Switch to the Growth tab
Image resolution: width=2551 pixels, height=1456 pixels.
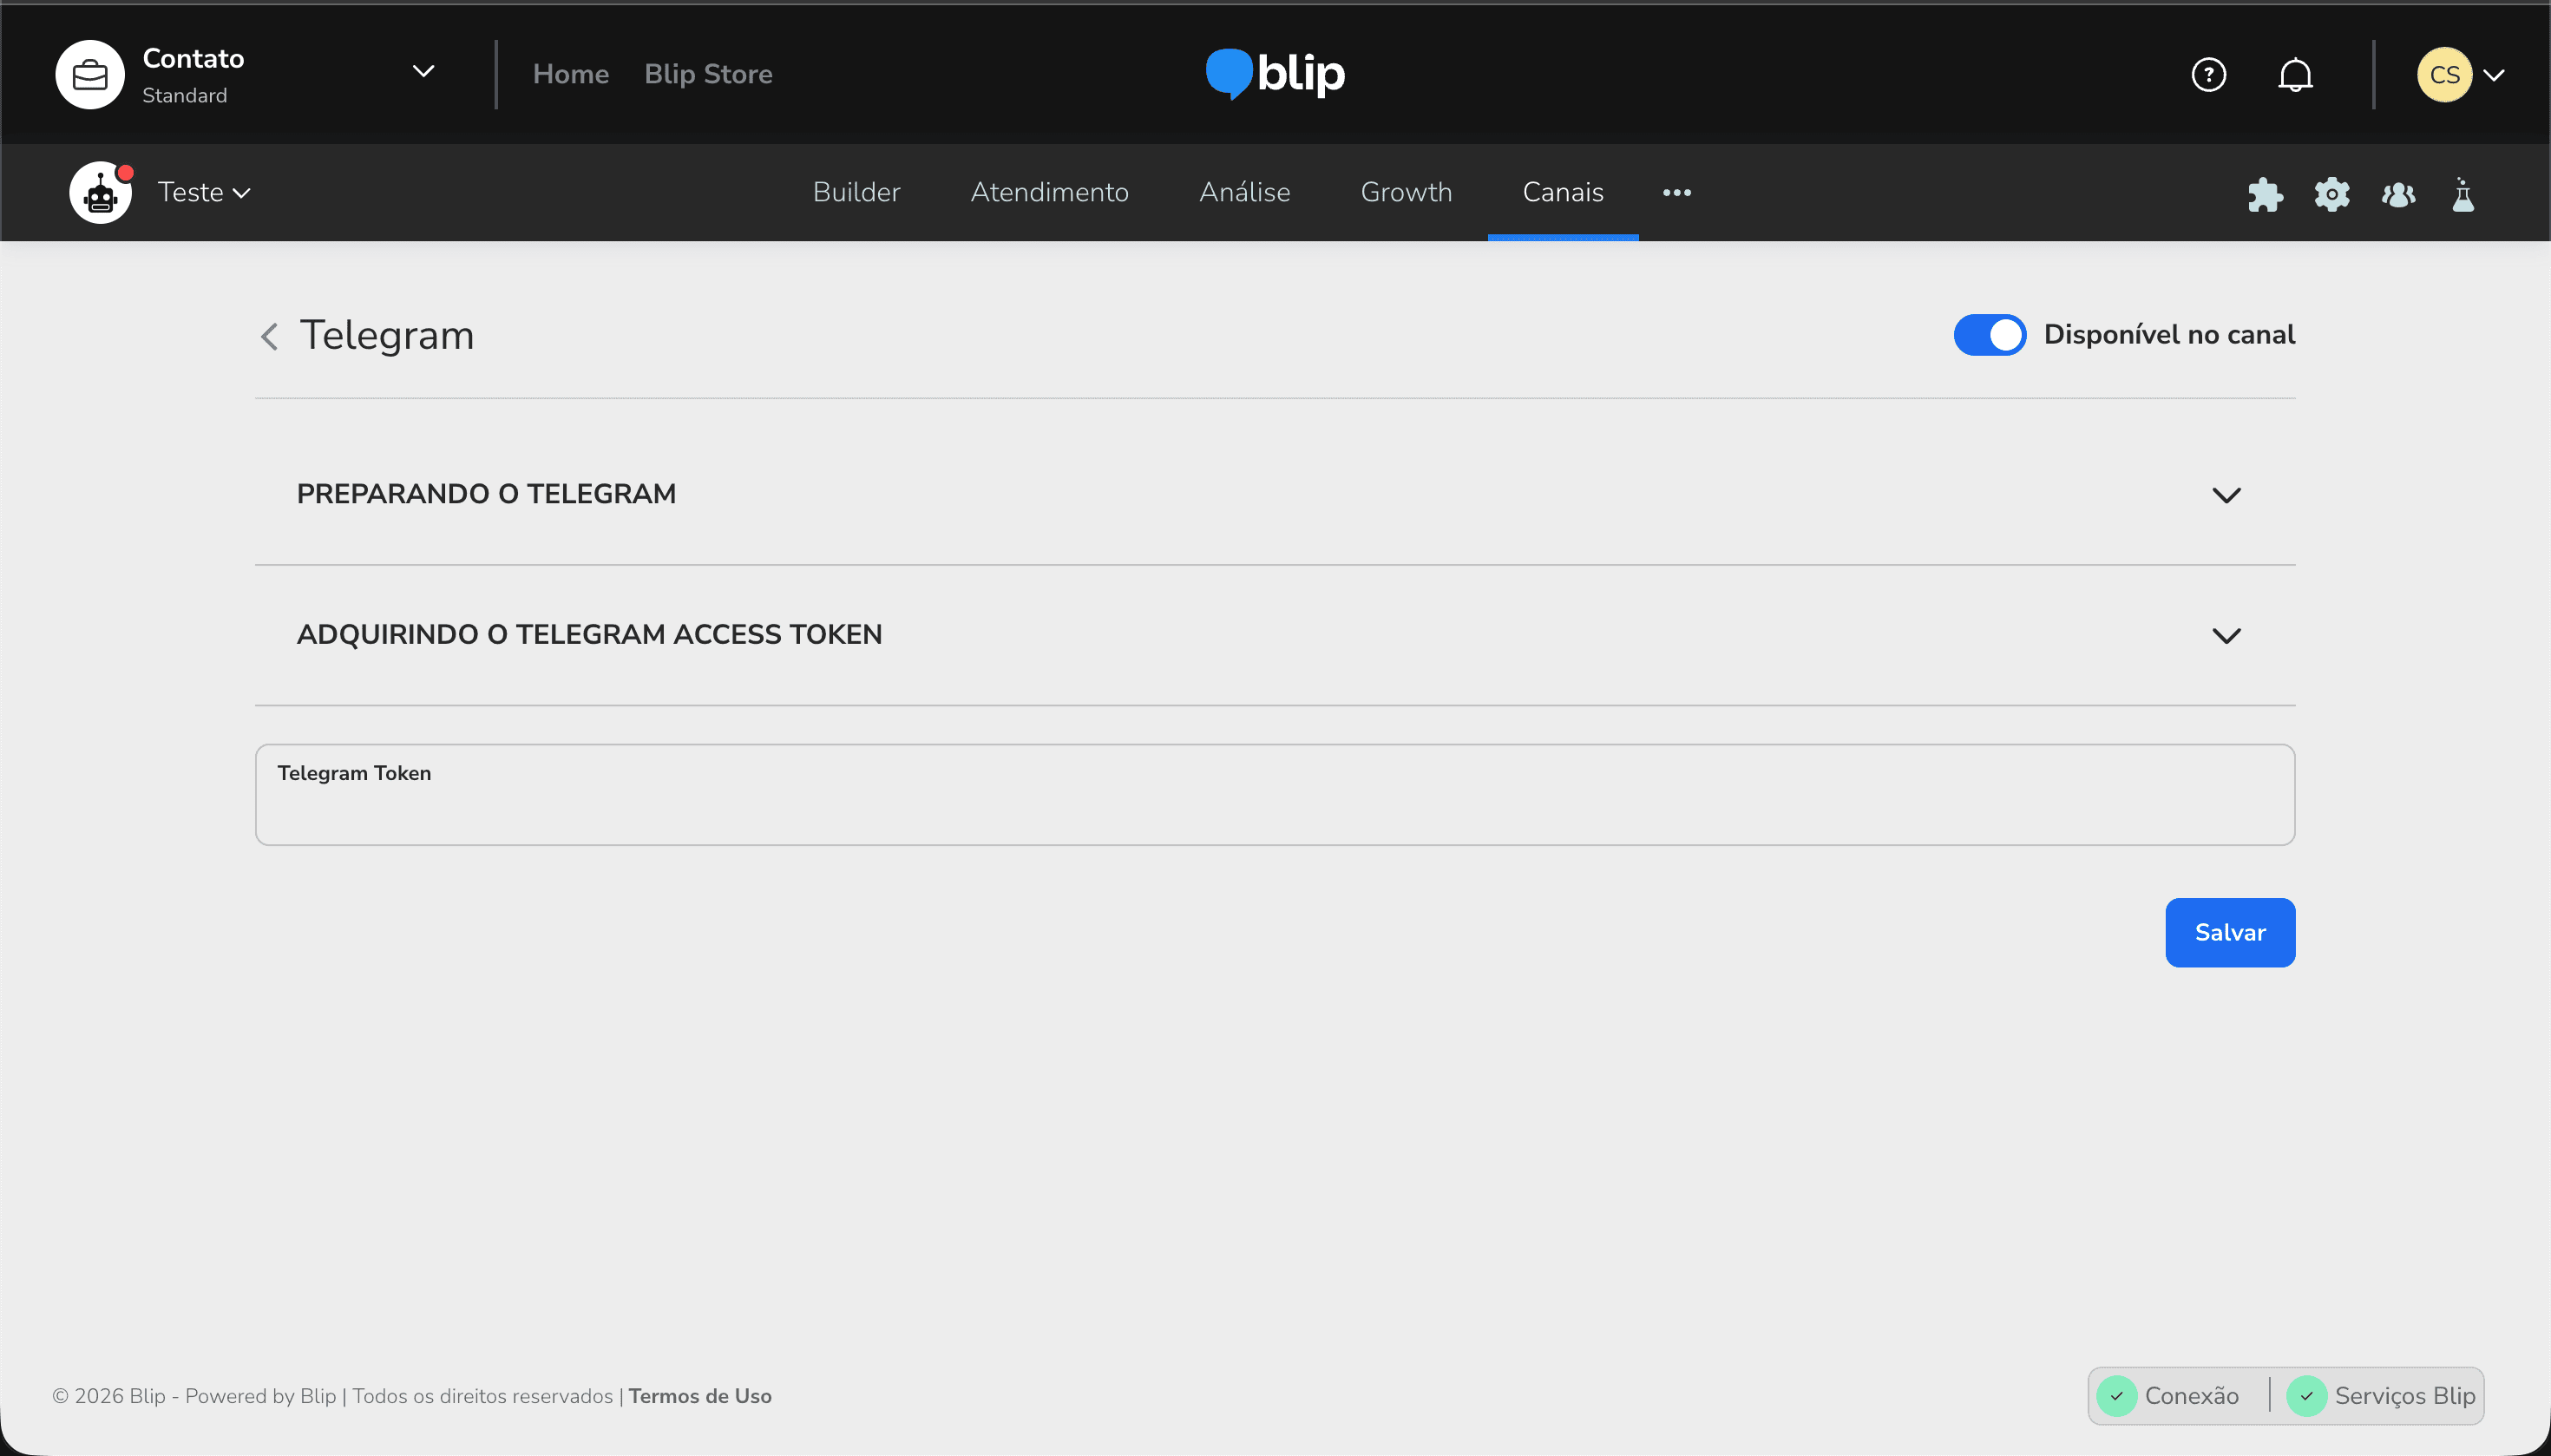pos(1406,192)
